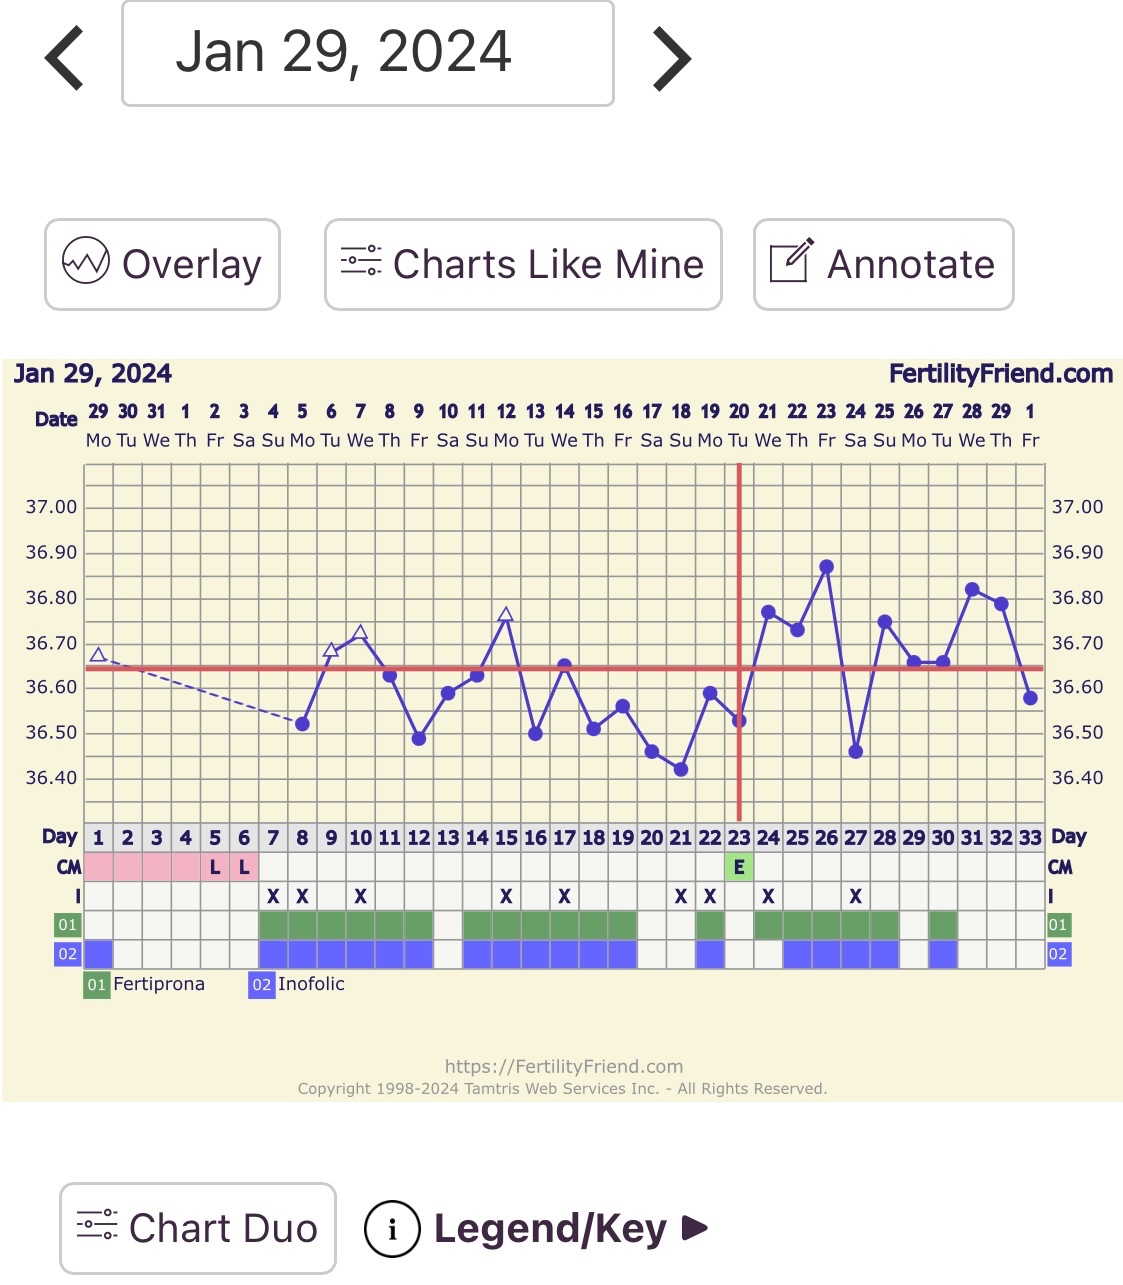
Task: Go to next chart with right arrow
Action: [671, 58]
